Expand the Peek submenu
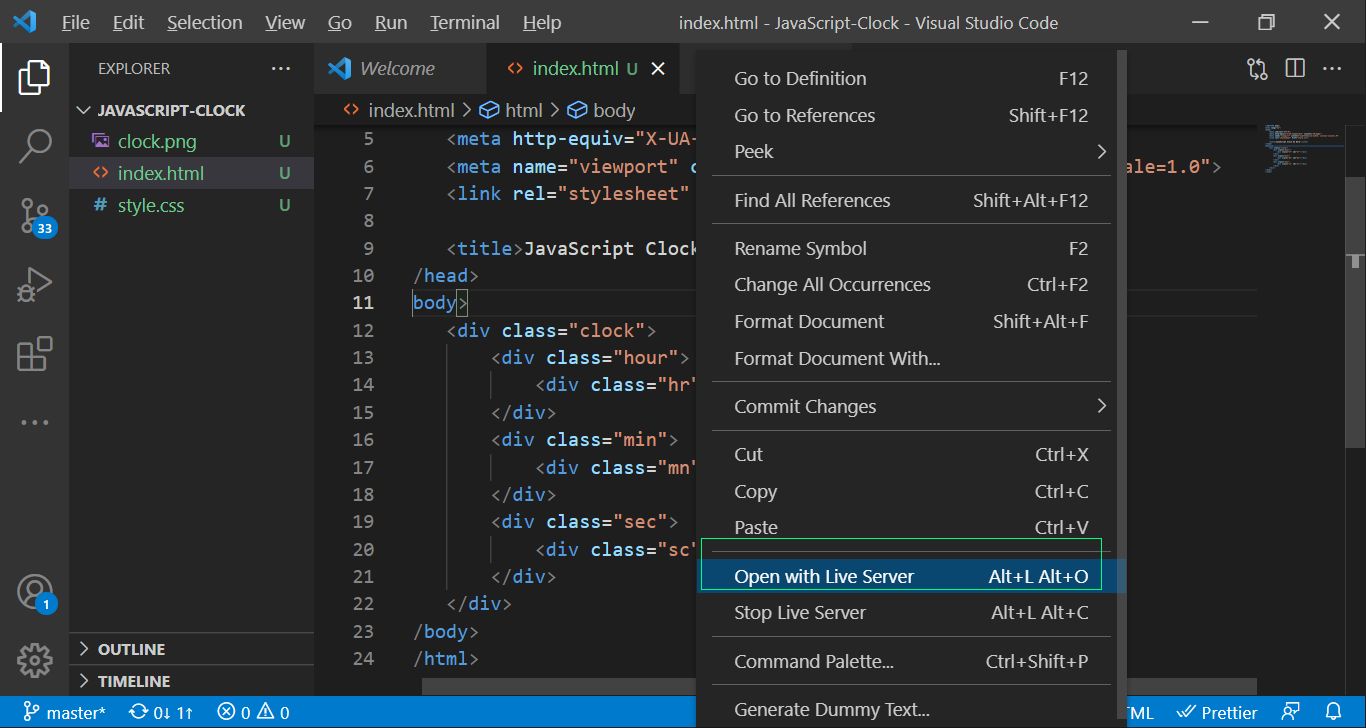Viewport: 1366px width, 728px height. point(911,152)
